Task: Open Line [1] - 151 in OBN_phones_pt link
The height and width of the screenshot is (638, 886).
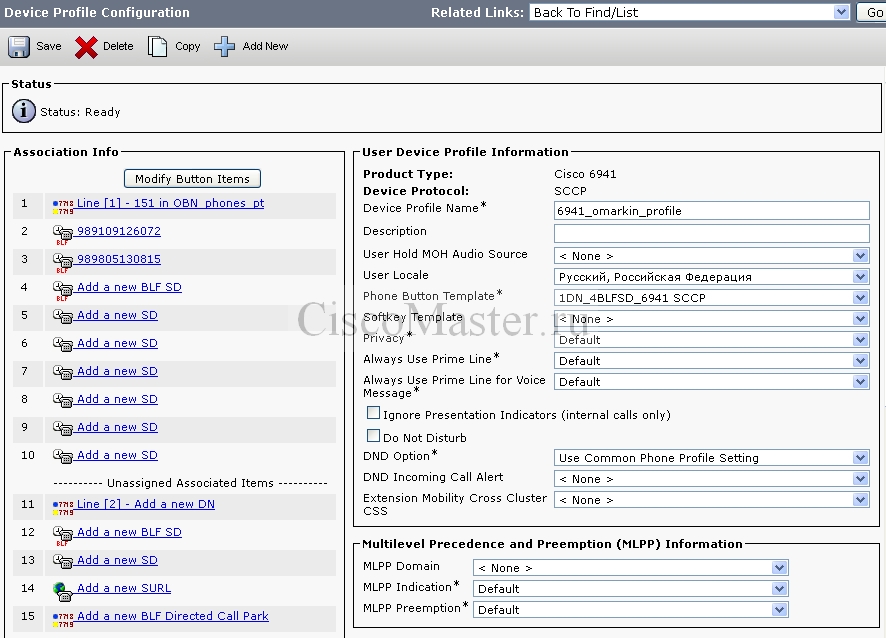Action: (x=171, y=203)
